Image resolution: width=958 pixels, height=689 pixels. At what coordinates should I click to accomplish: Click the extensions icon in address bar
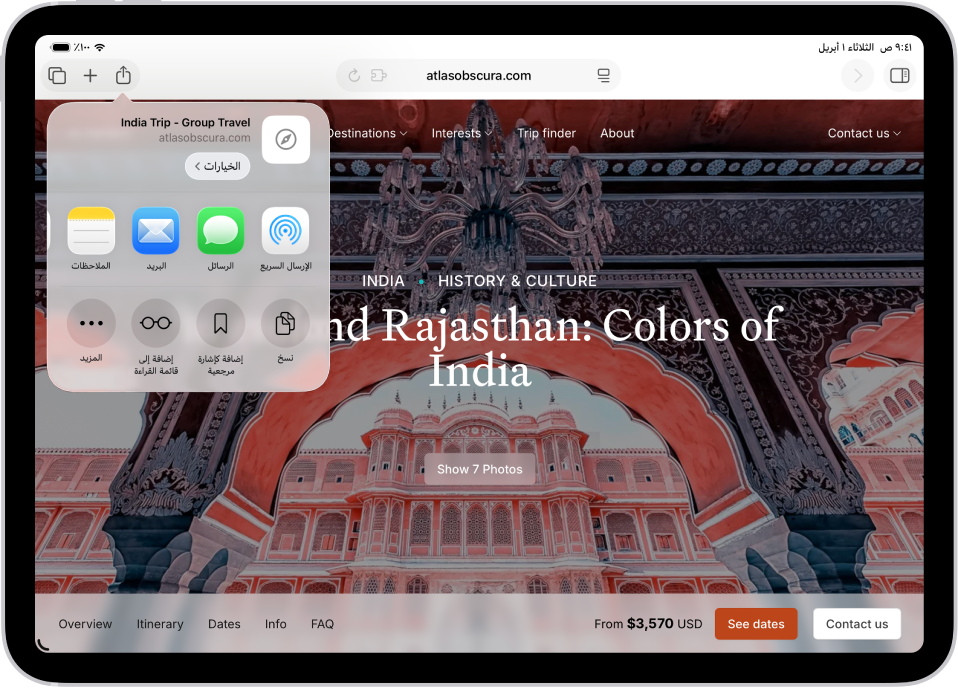pos(379,76)
